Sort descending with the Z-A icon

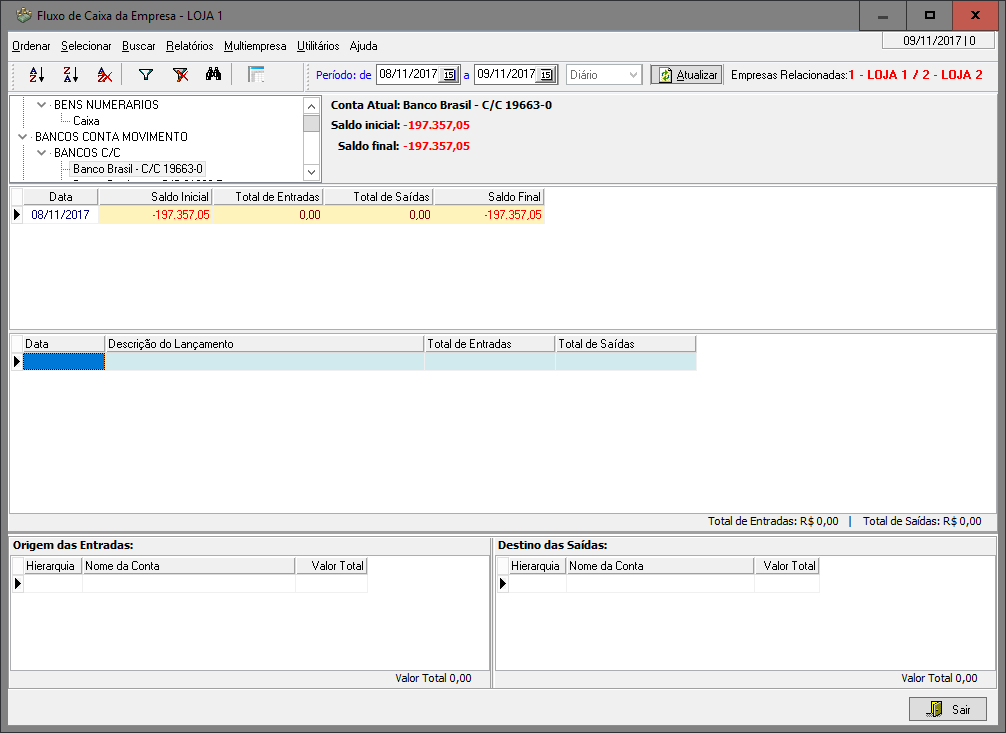(x=70, y=75)
